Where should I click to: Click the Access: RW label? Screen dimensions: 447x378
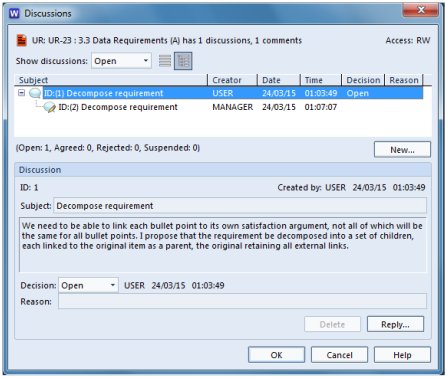[x=408, y=41]
